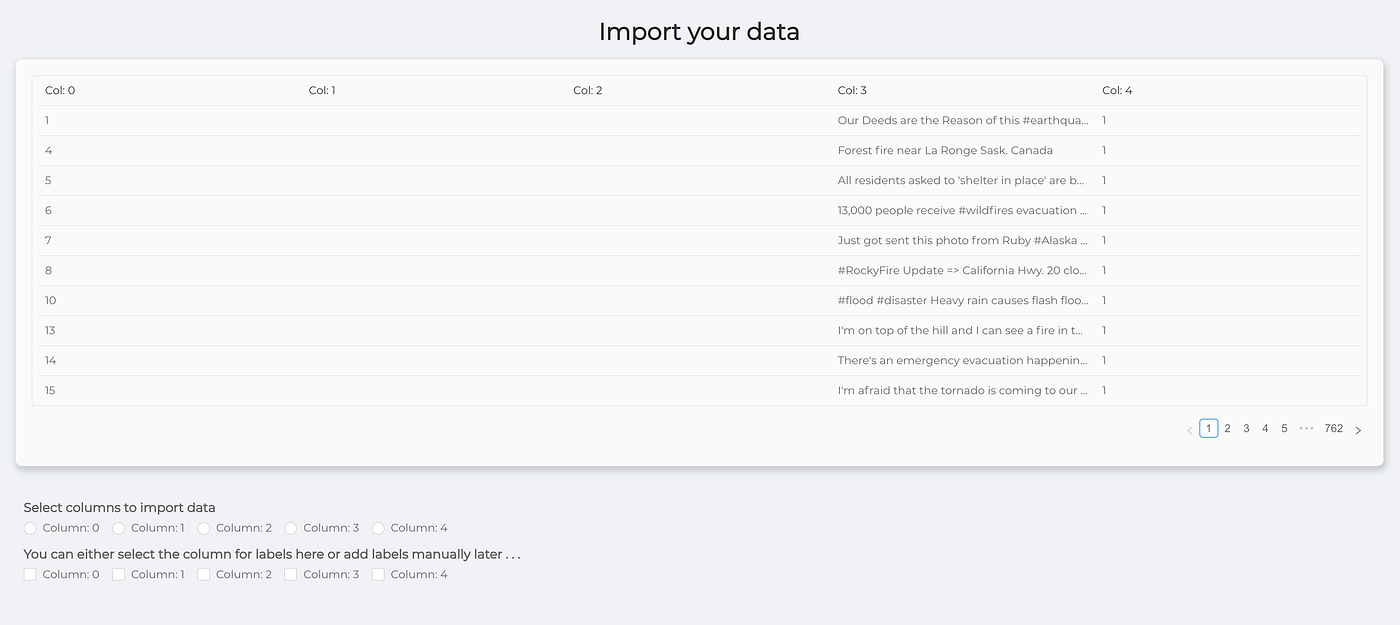
Task: Select radio button Column: 3 for import
Action: (x=290, y=527)
